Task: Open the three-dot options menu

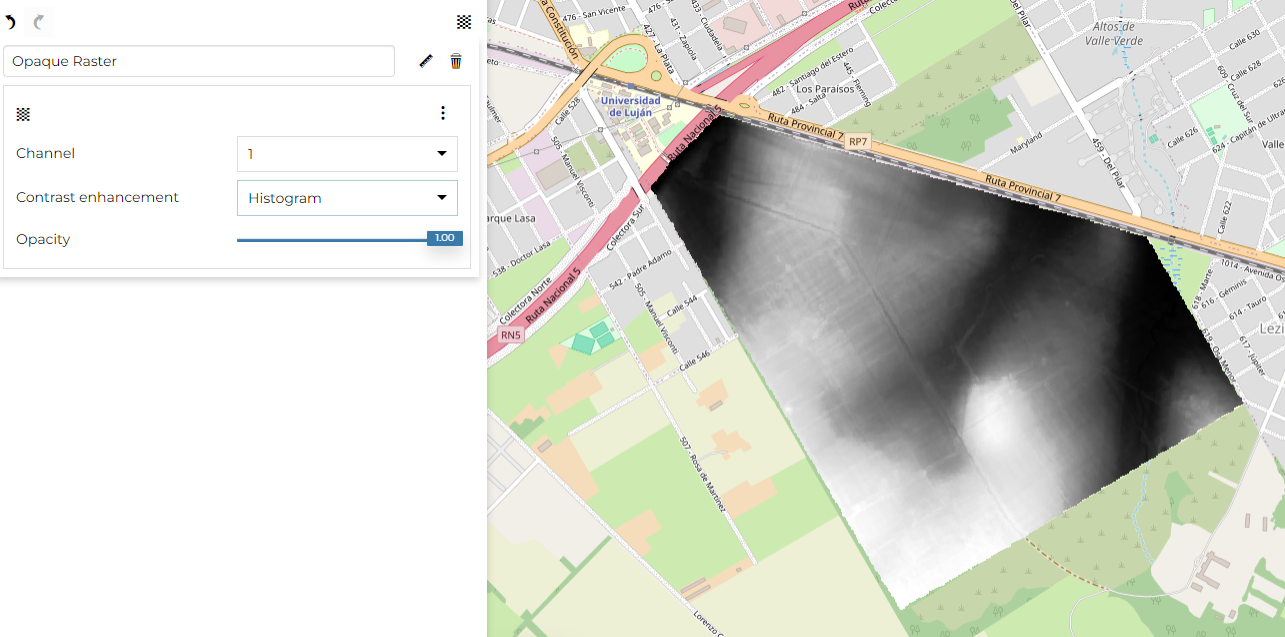Action: point(443,114)
